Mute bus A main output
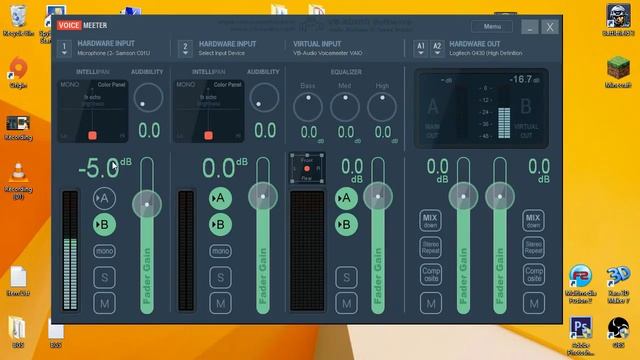Viewport: 640px width, 360px height. (x=431, y=303)
